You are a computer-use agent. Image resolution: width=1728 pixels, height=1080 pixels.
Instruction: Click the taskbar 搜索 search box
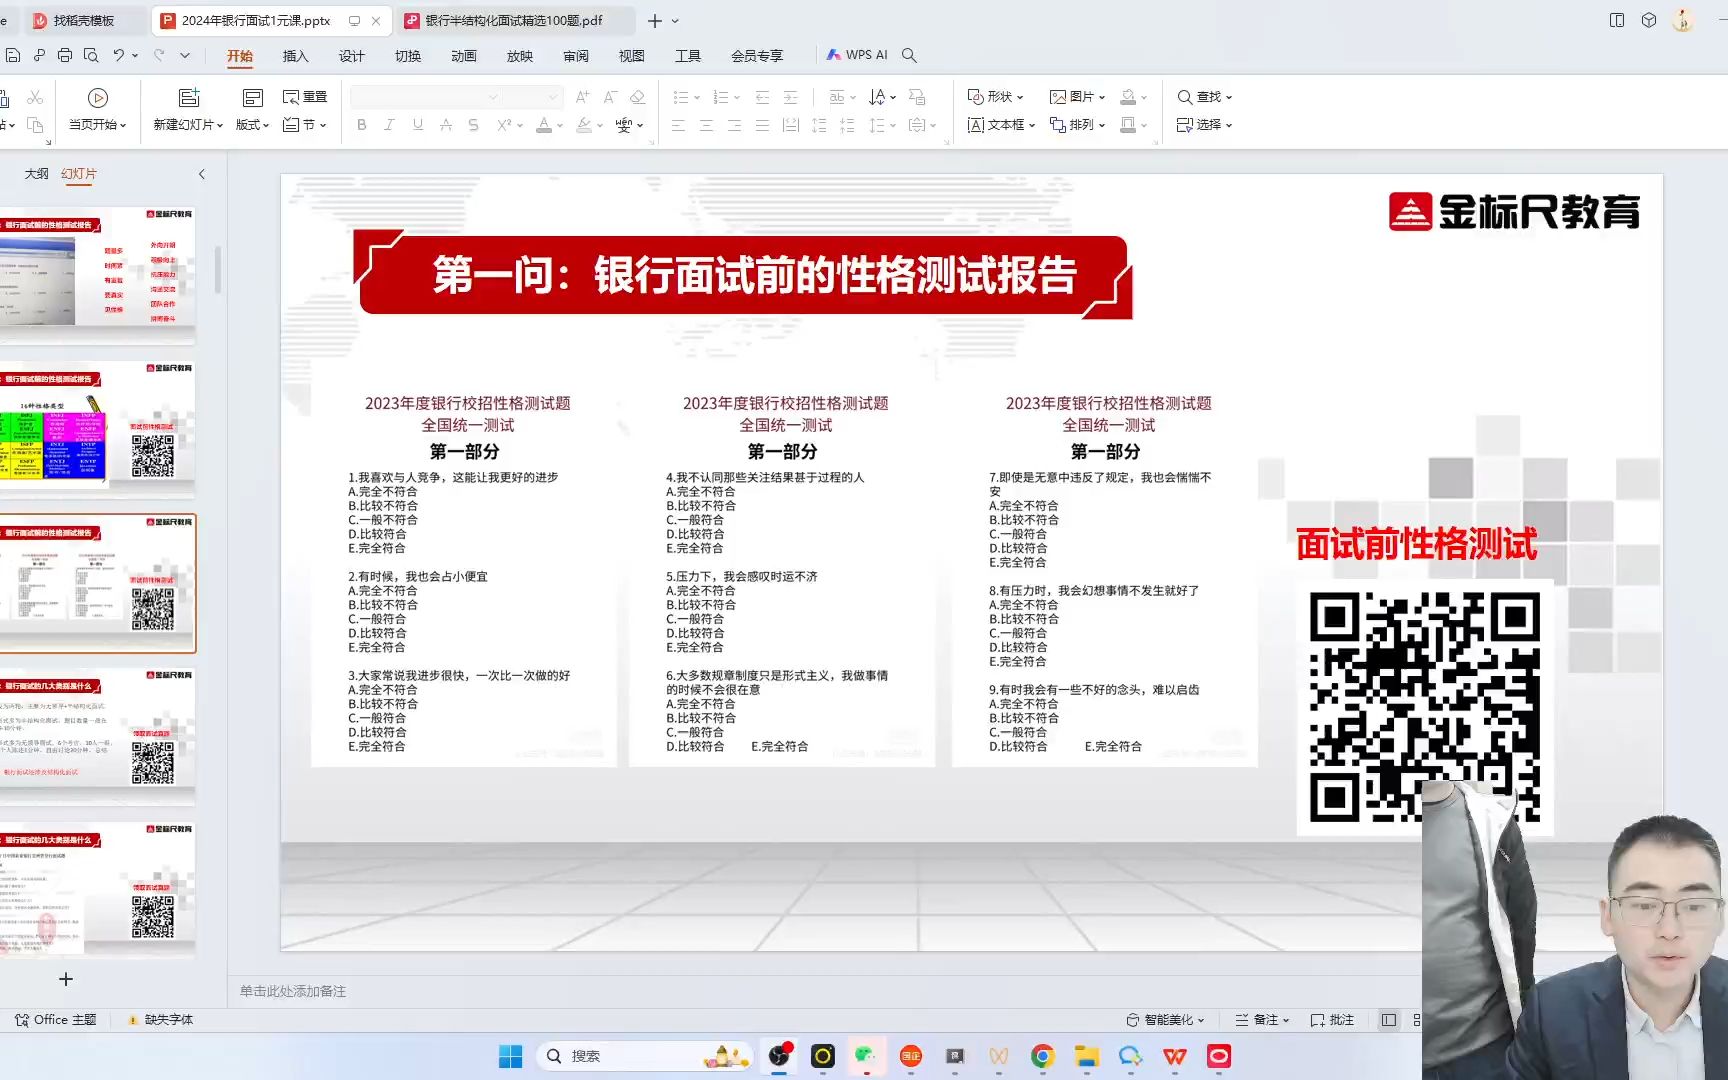click(644, 1056)
